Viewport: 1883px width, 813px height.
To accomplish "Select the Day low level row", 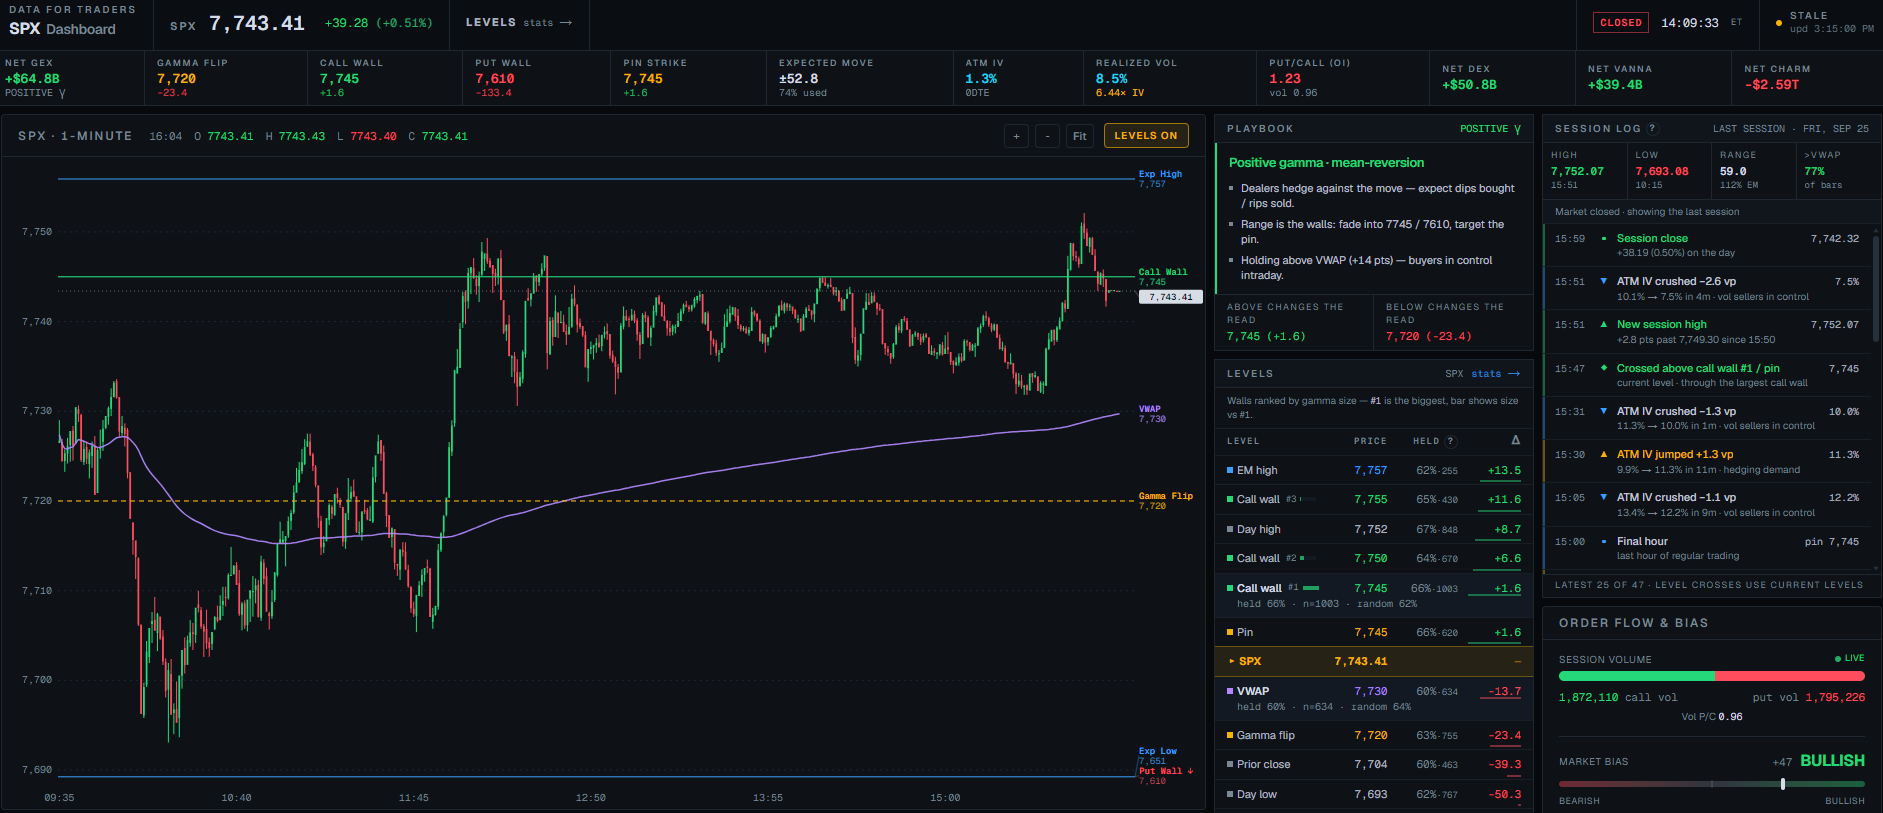I will [x=1373, y=794].
